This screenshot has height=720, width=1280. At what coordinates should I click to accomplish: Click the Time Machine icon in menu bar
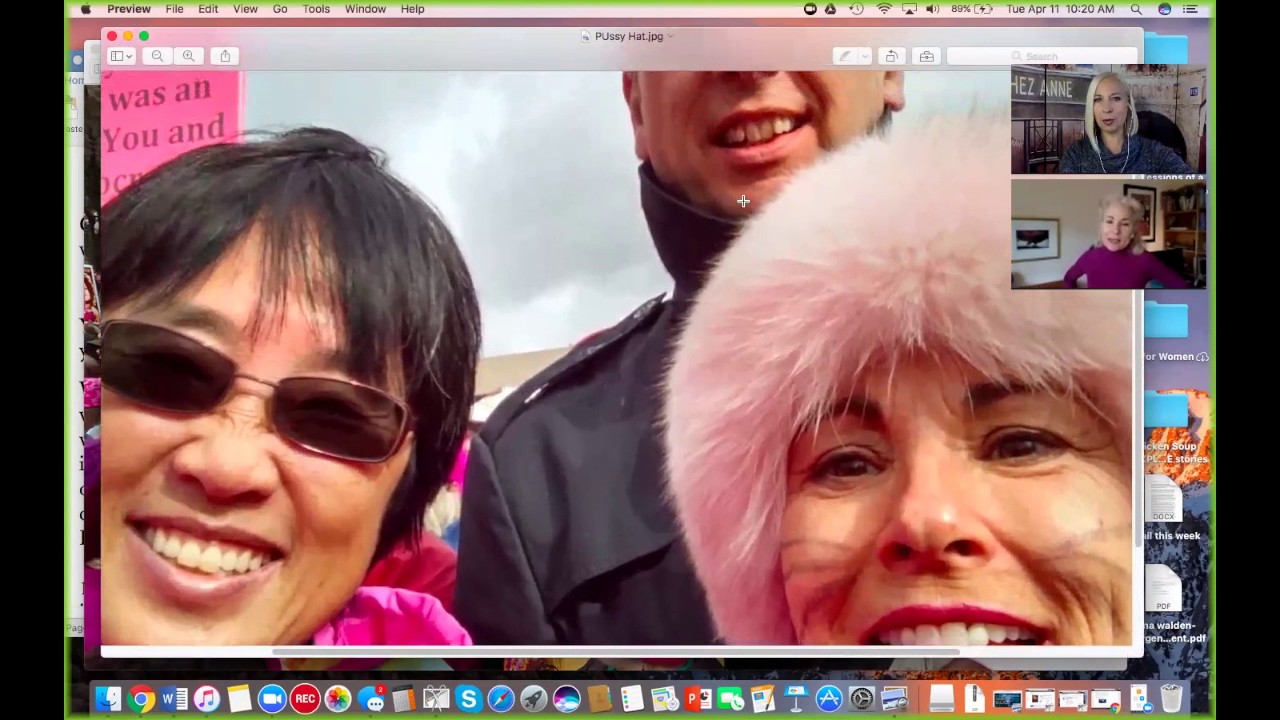point(857,9)
